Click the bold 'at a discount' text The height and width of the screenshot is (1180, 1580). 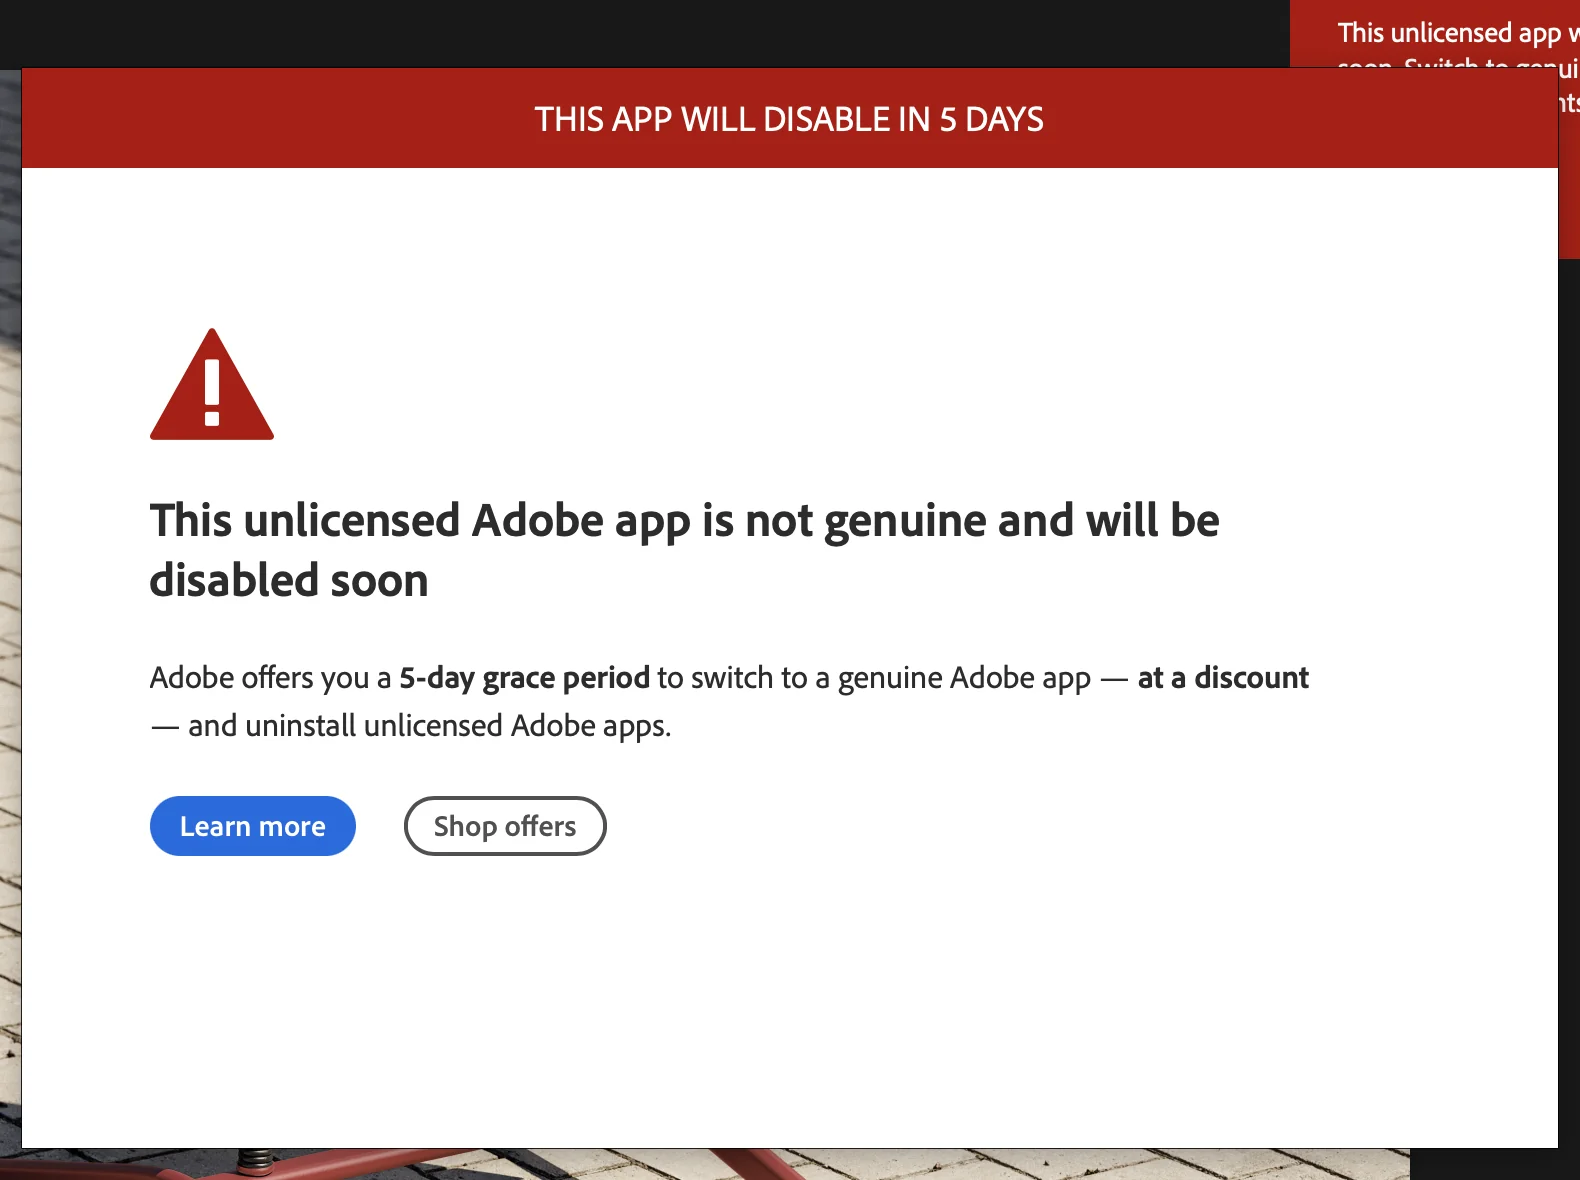[1222, 678]
